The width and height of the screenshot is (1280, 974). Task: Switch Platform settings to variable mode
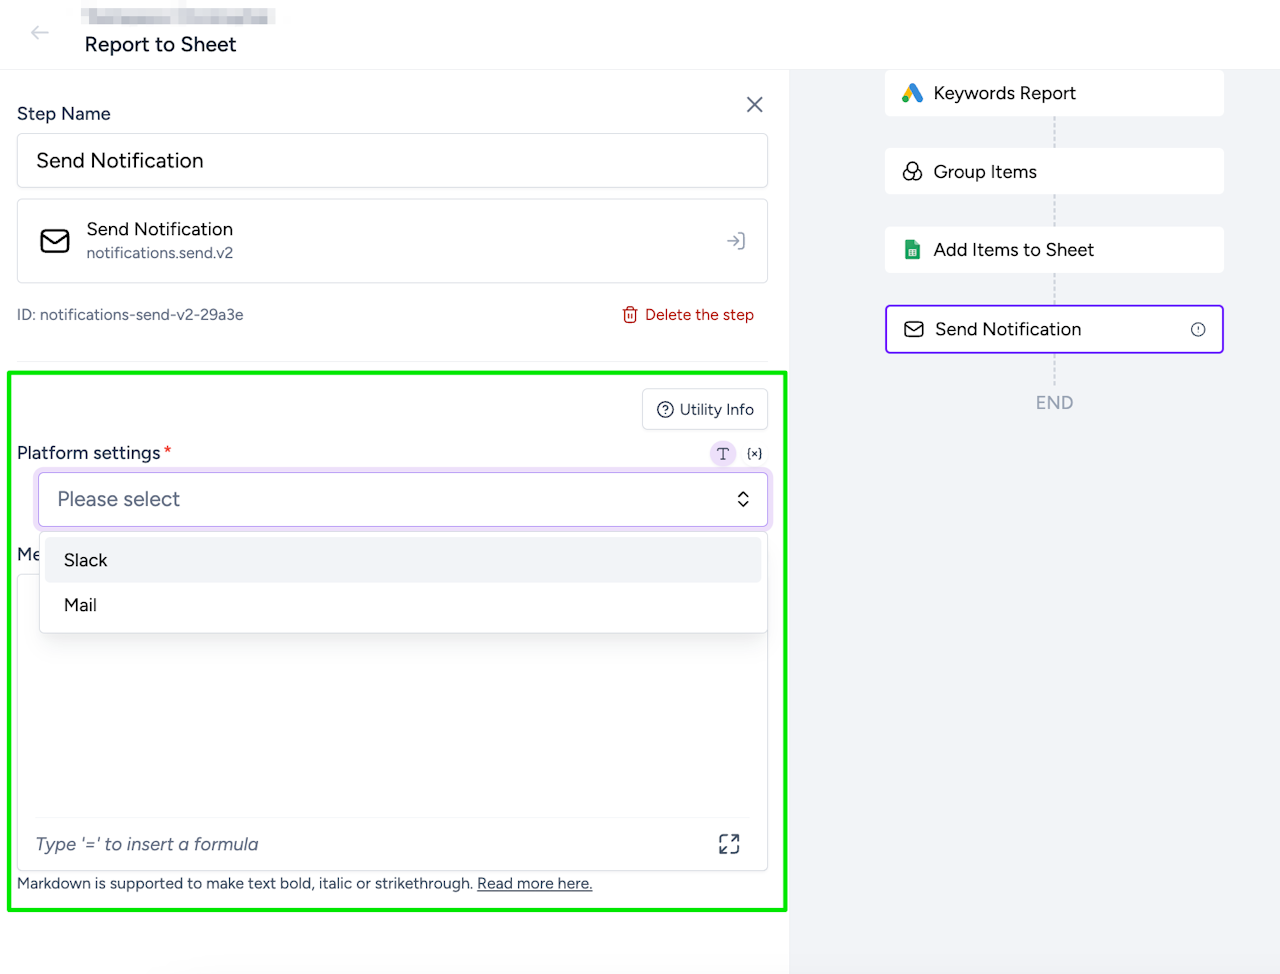[755, 454]
